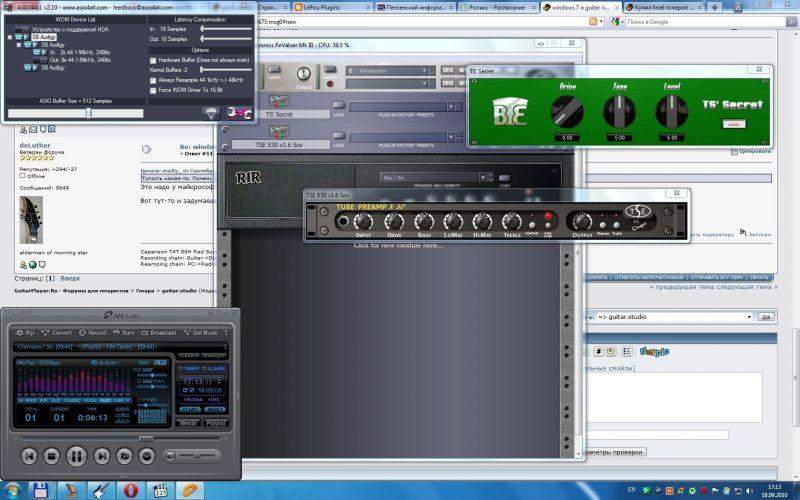The image size is (800, 500).
Task: Open the Opera browser from taskbar
Action: click(131, 490)
